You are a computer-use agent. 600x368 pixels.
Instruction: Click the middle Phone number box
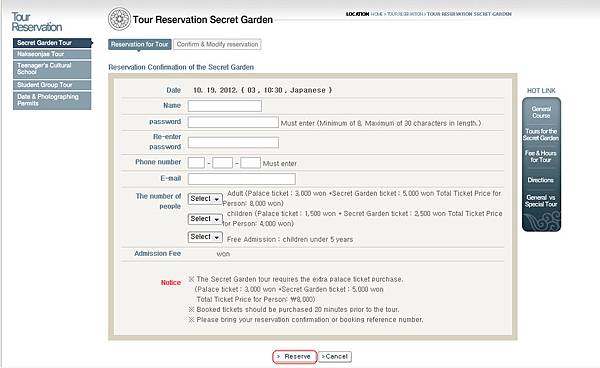tap(222, 163)
